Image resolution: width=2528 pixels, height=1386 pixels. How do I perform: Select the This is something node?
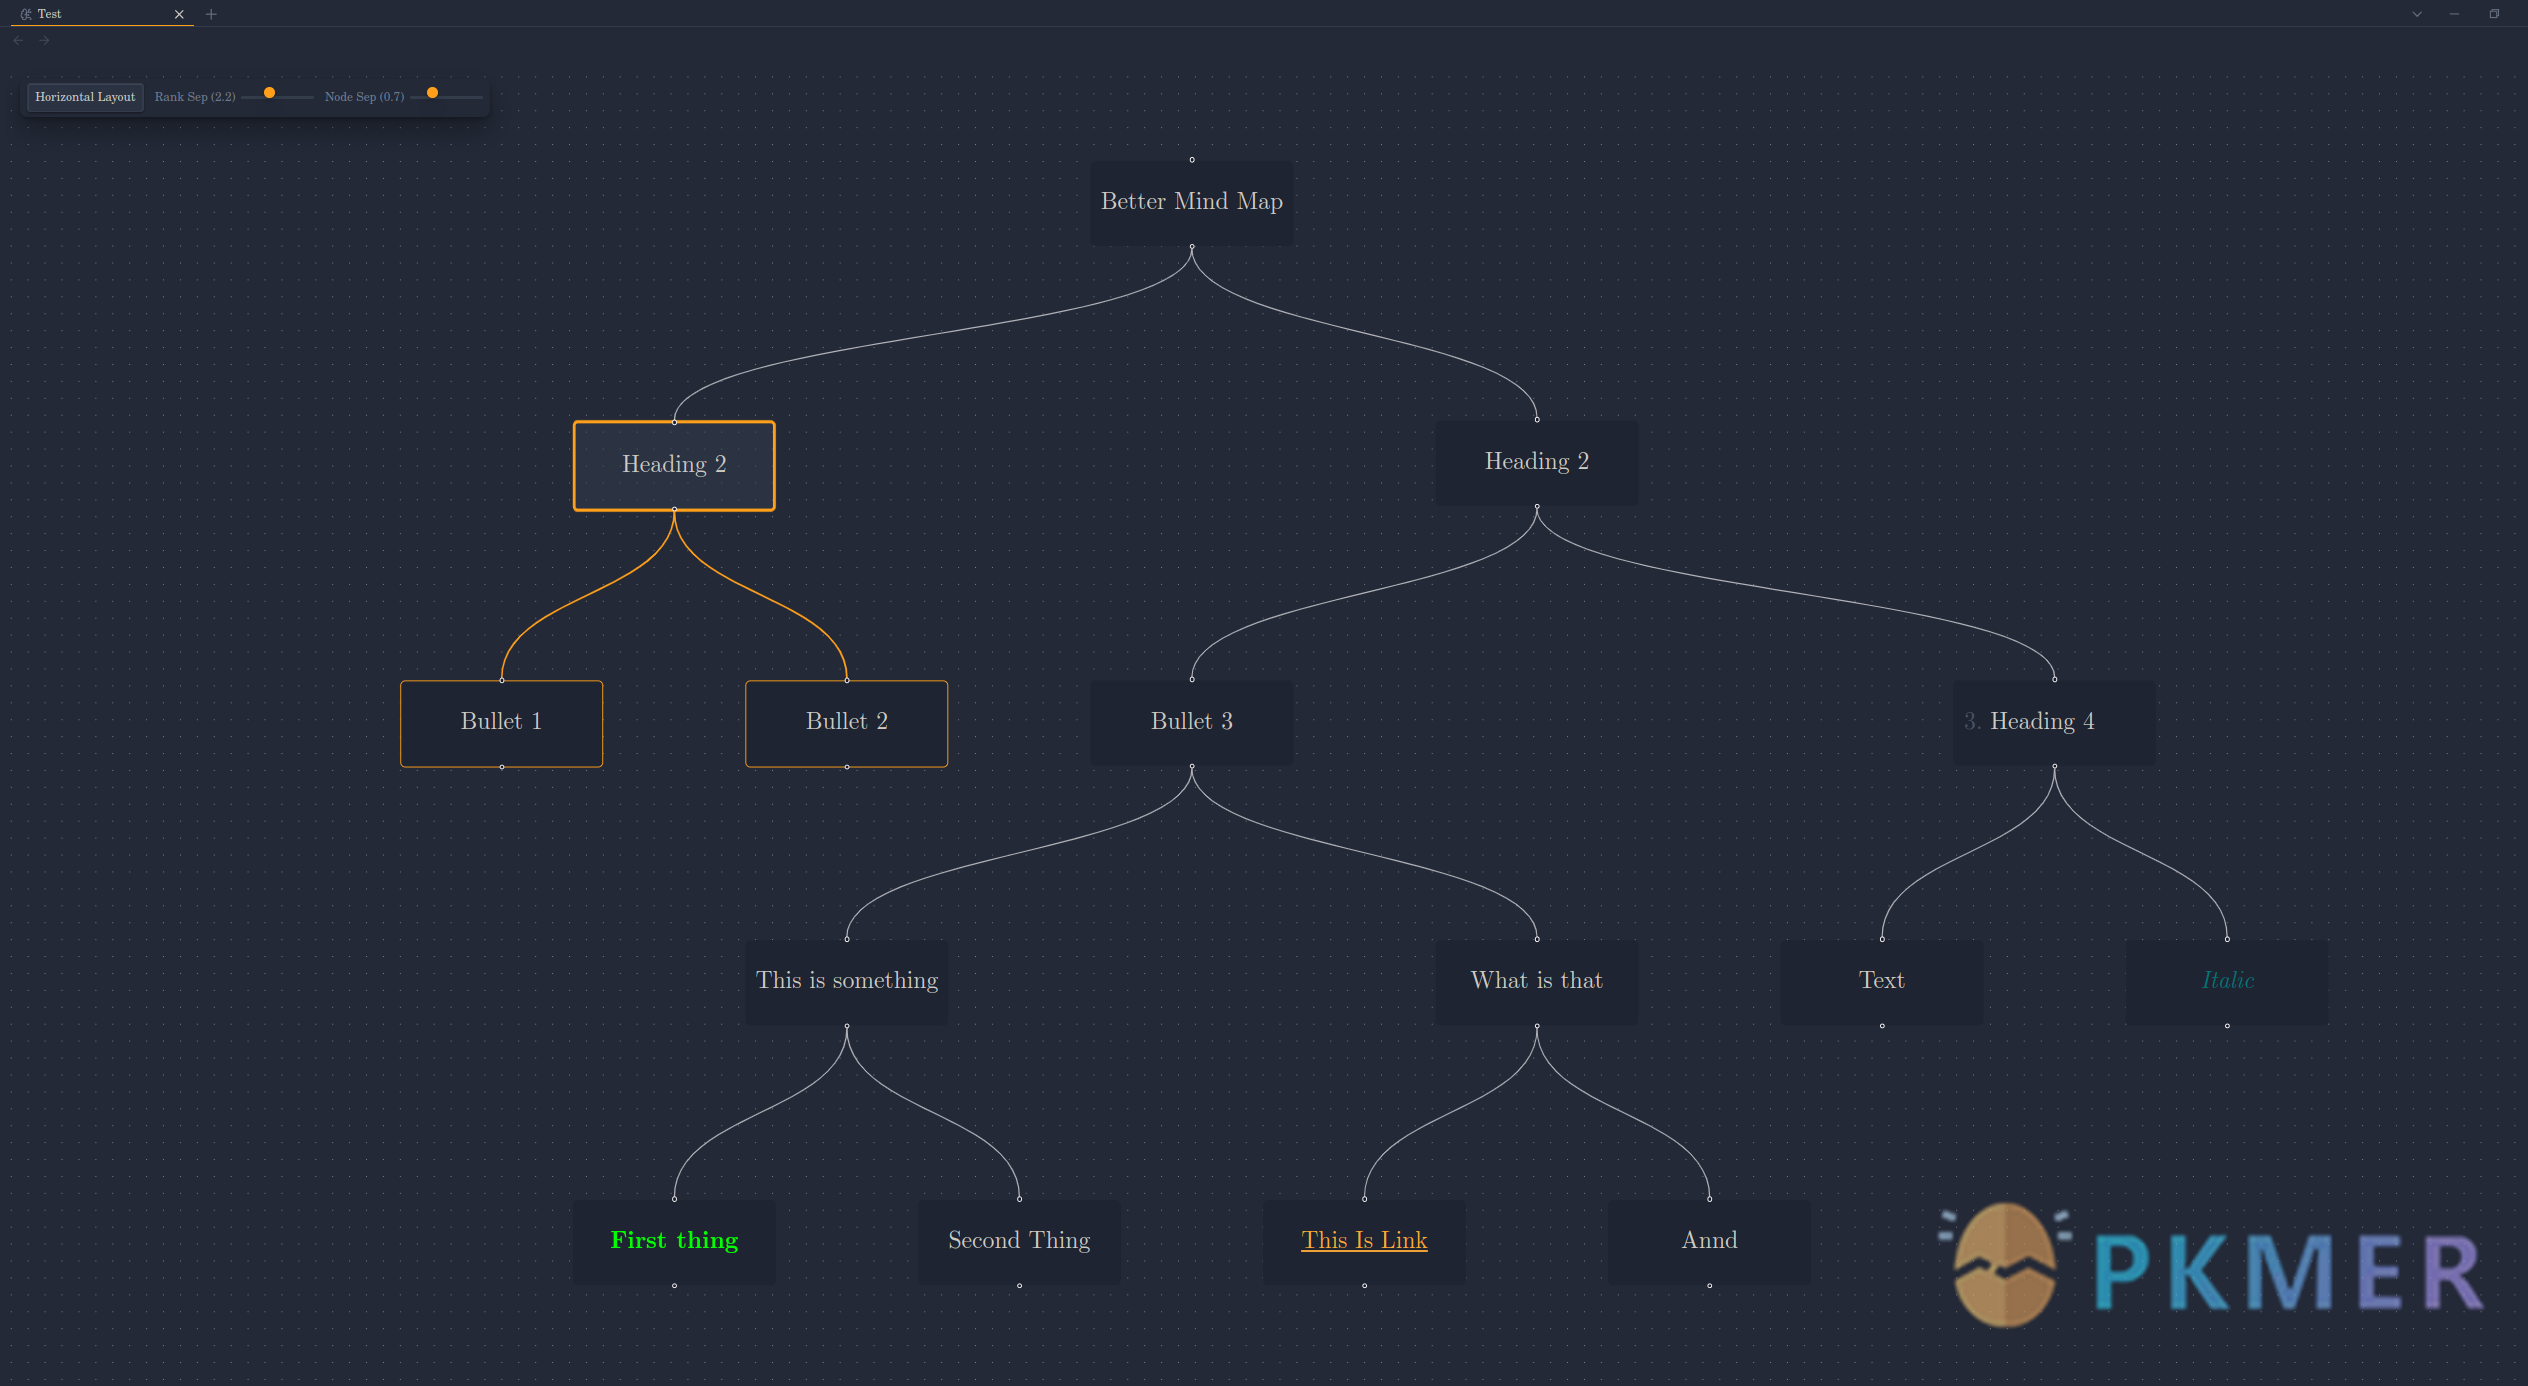(x=846, y=982)
